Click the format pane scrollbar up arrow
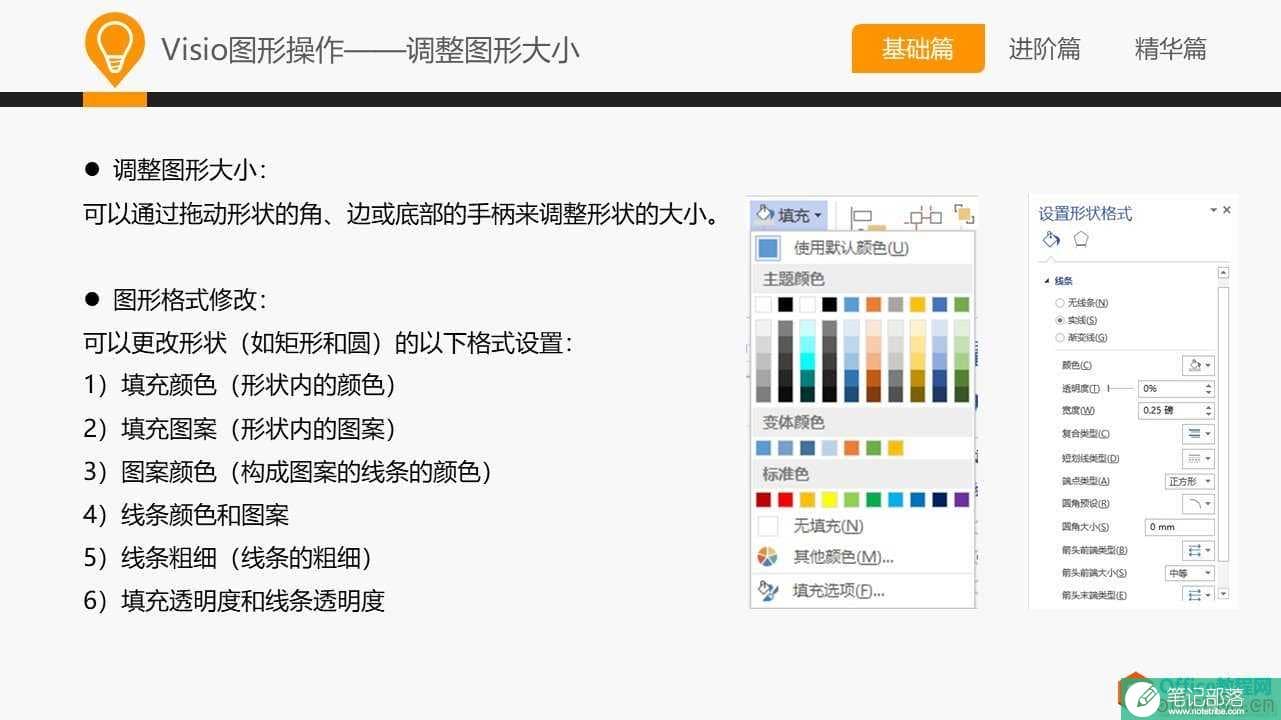Screen dimensions: 1281x720 click(x=1223, y=272)
